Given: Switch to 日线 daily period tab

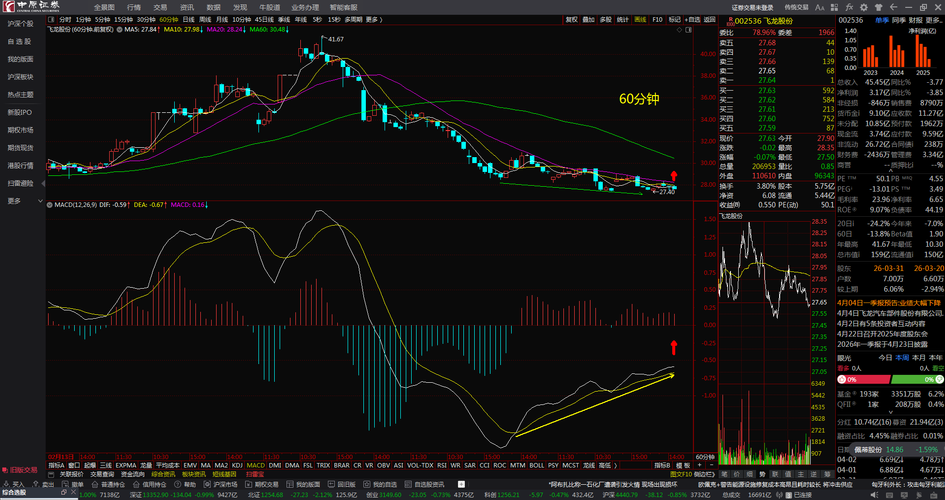Looking at the screenshot, I should click(x=188, y=20).
